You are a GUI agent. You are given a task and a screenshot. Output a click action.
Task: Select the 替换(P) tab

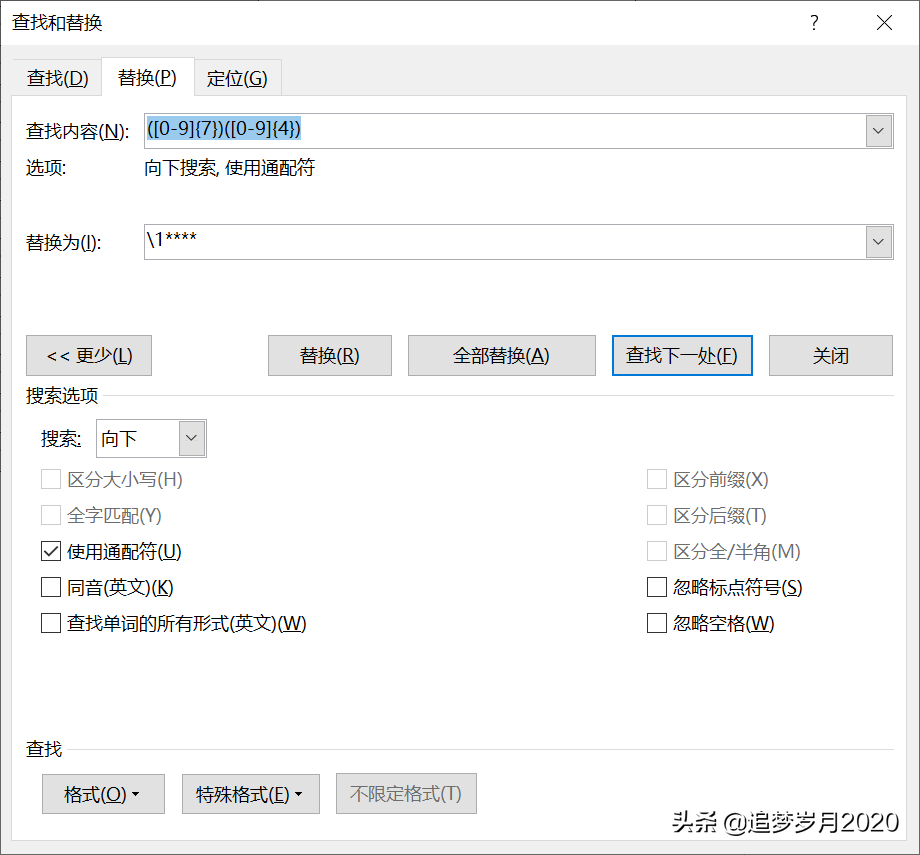tap(147, 77)
